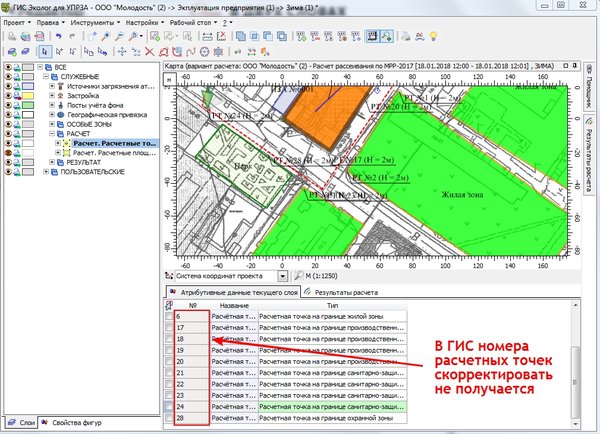Image resolution: width=600 pixels, height=434 pixels.
Task: Click the blue undo arrow icon
Action: (x=59, y=36)
